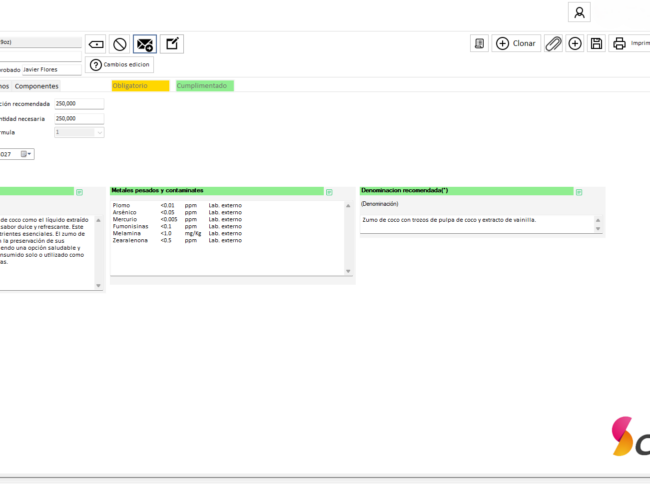Viewport: 650px width, 487px height.
Task: Click the edit pencil icon
Action: point(172,44)
